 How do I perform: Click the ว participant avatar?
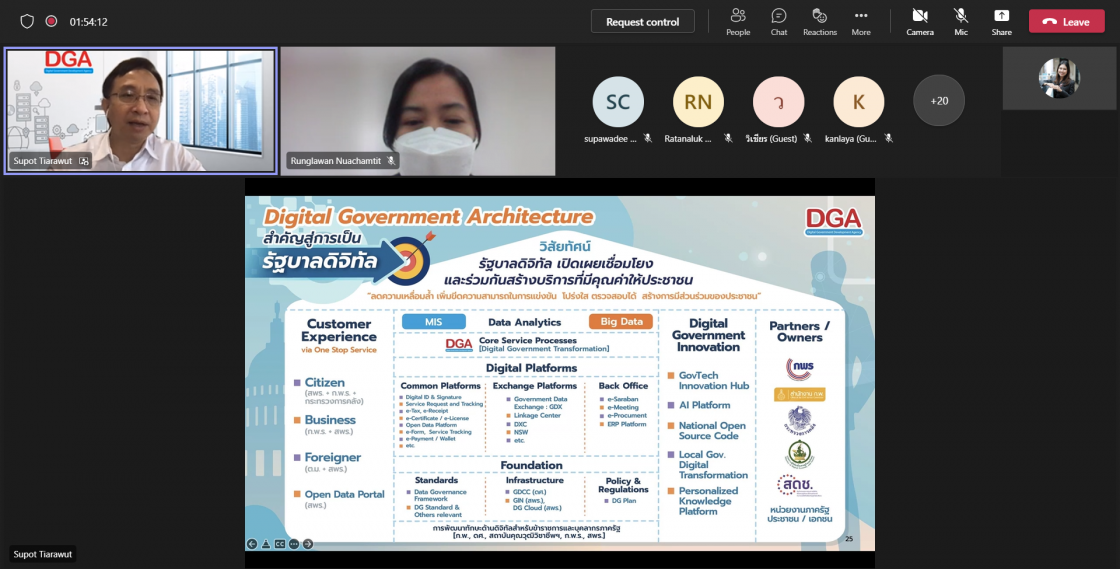[x=779, y=101]
